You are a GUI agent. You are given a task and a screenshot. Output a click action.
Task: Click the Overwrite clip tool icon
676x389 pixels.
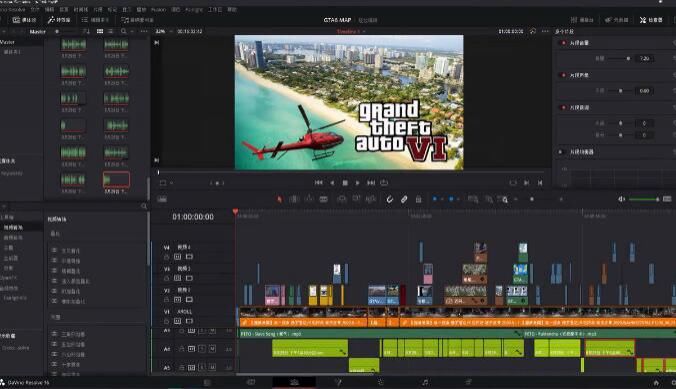357,199
